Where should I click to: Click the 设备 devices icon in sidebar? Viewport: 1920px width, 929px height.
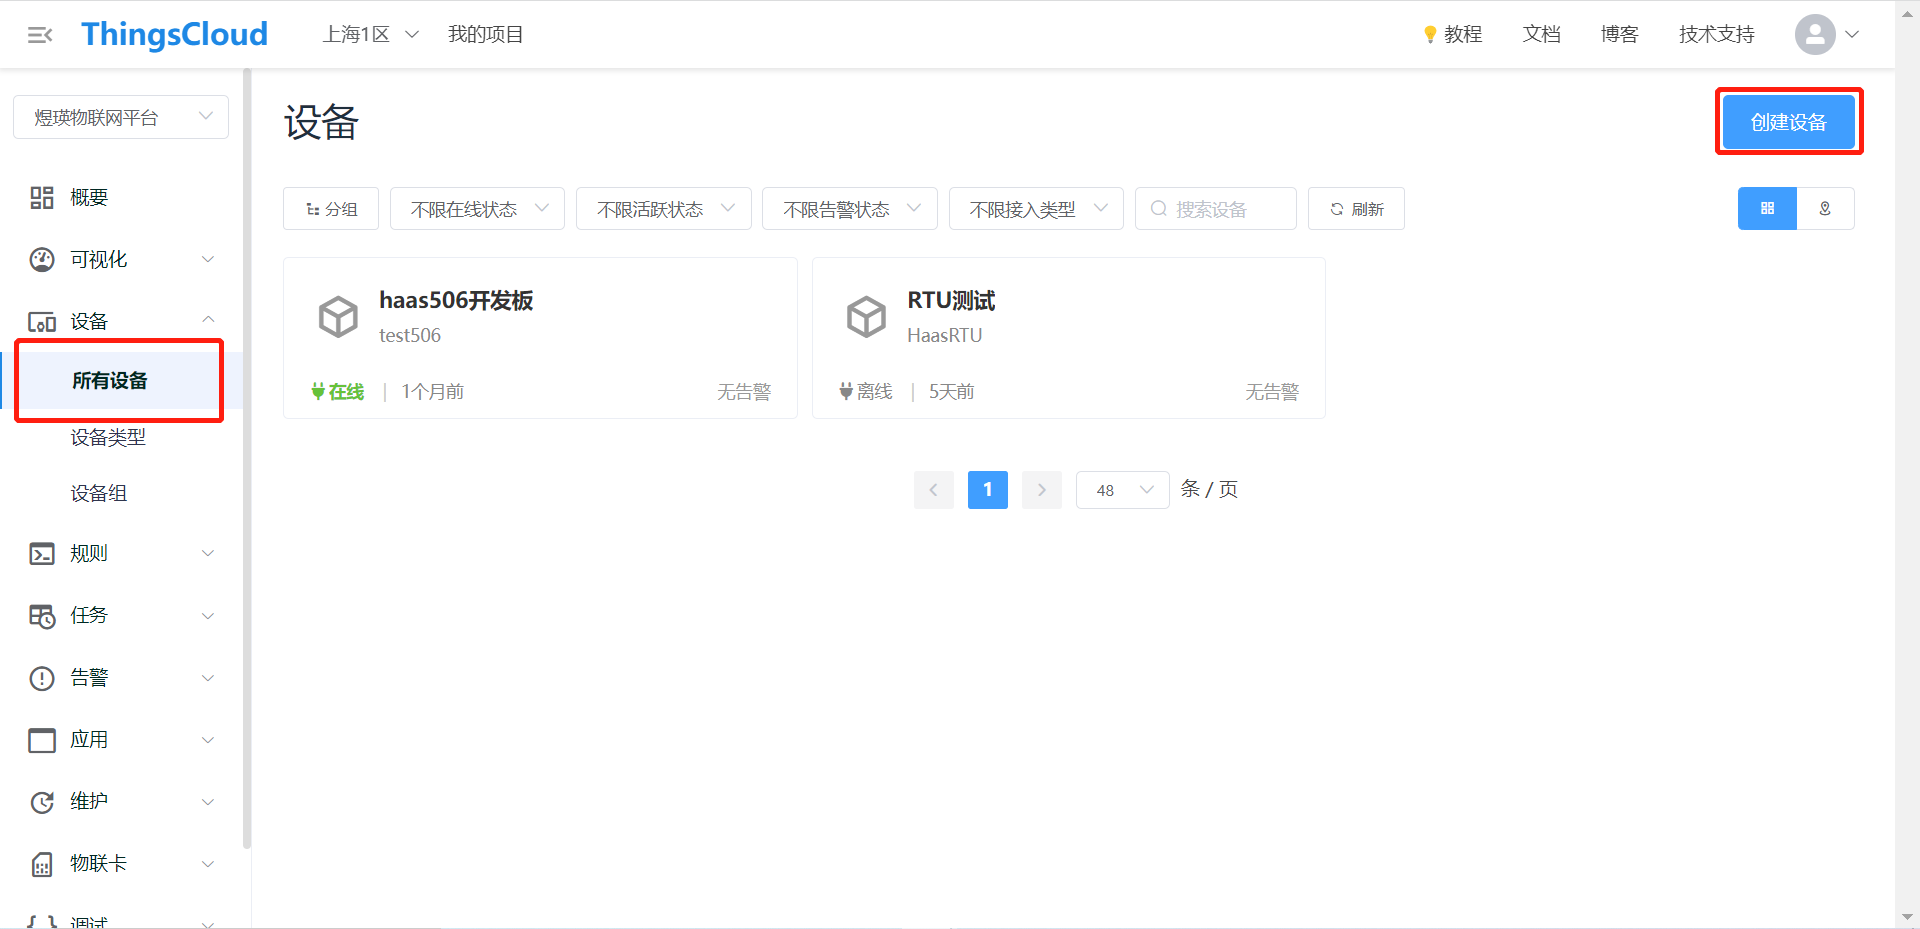(42, 322)
